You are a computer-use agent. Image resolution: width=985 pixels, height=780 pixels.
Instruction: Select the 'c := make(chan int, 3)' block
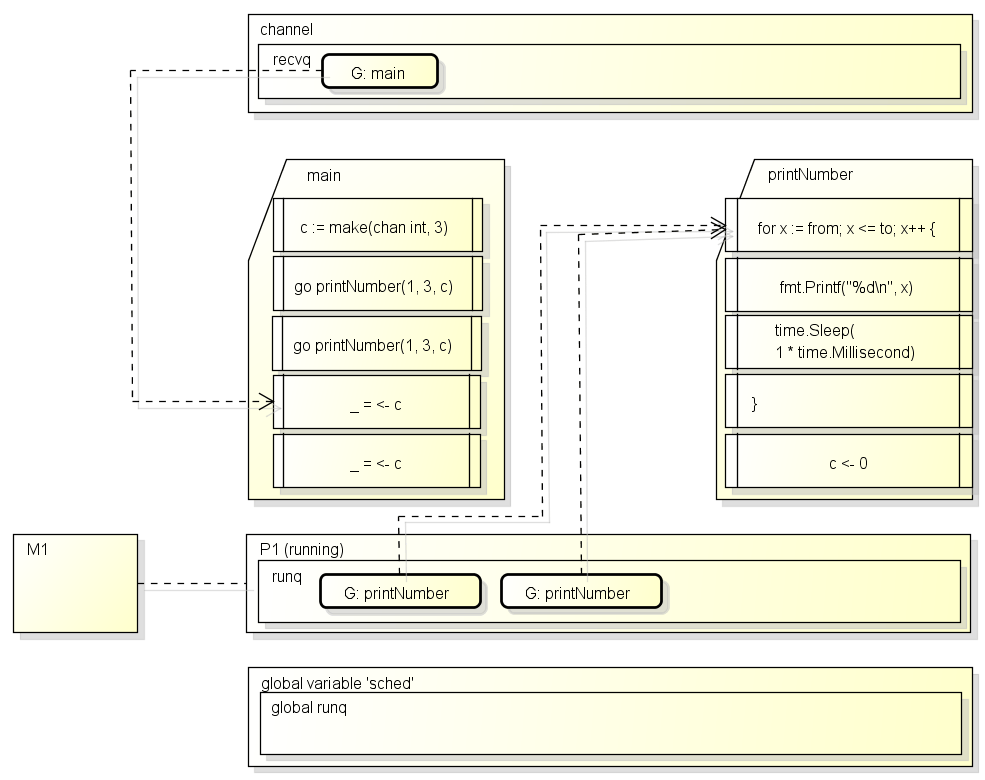click(378, 225)
